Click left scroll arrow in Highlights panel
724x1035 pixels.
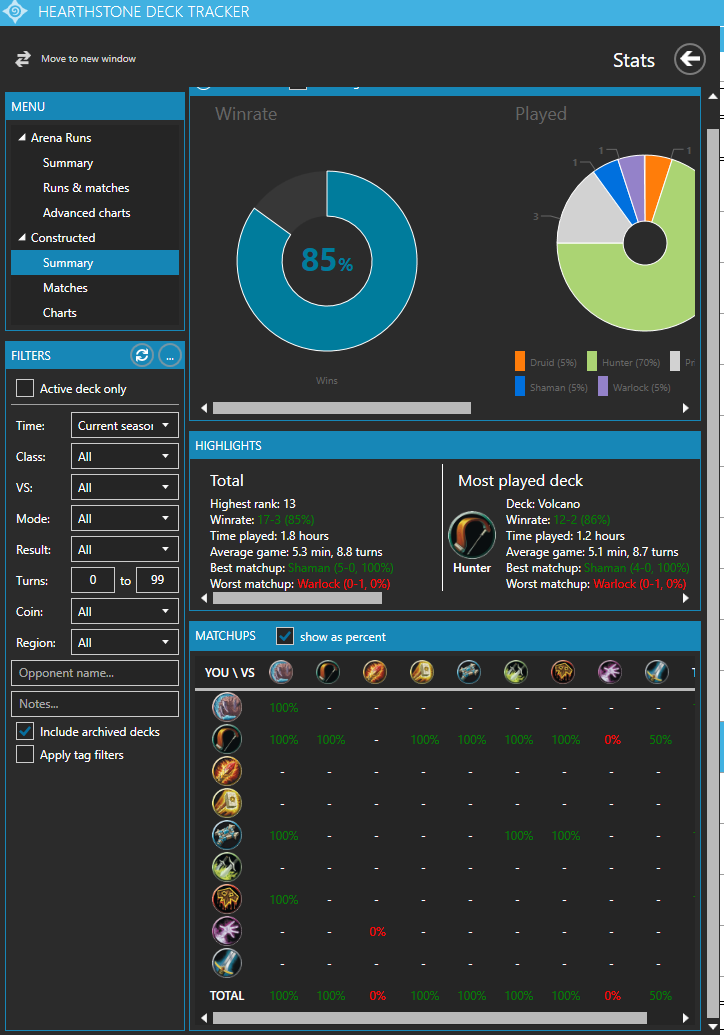coord(204,598)
